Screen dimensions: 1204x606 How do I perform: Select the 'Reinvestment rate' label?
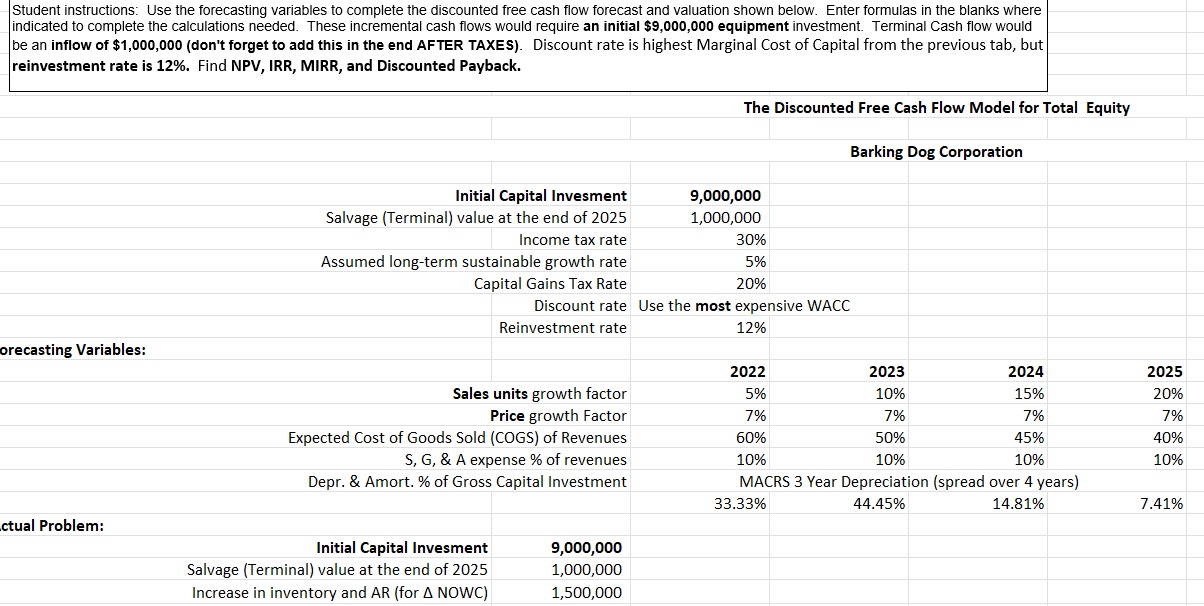point(563,327)
